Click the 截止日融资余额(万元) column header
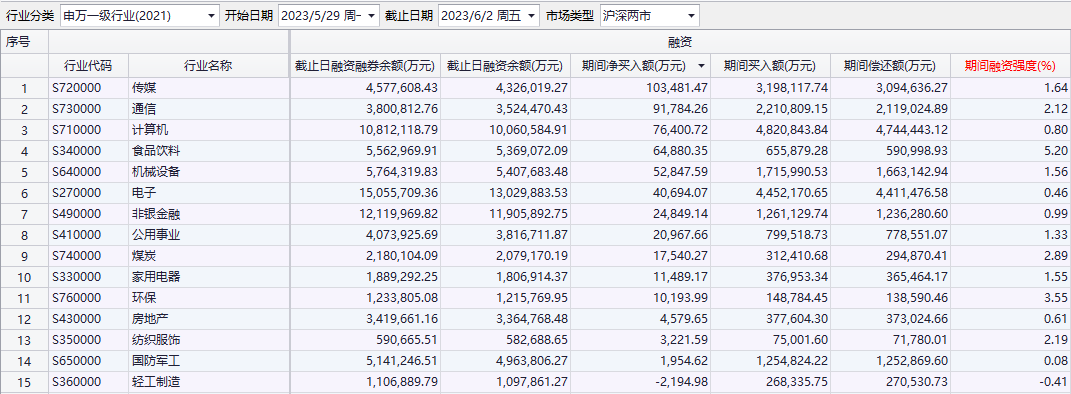Viewport: 1071px width, 394px height. click(x=505, y=66)
